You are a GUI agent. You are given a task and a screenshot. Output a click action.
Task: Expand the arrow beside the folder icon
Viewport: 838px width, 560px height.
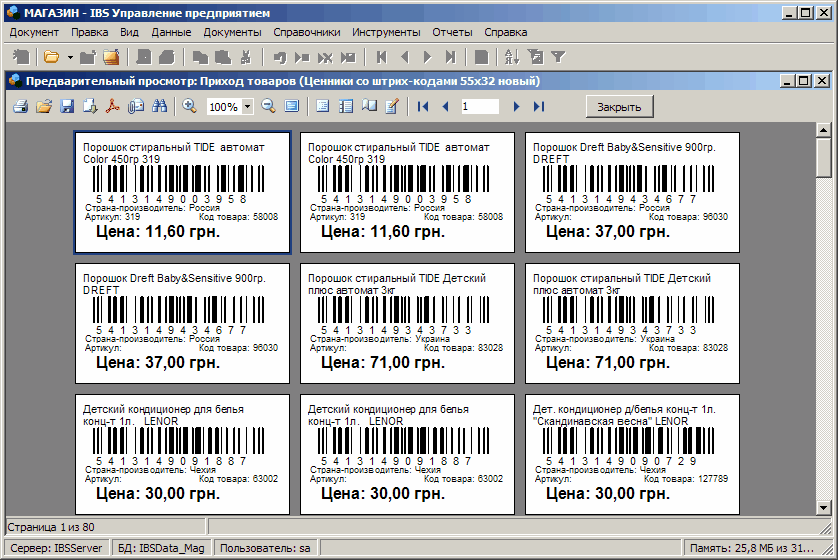point(69,57)
